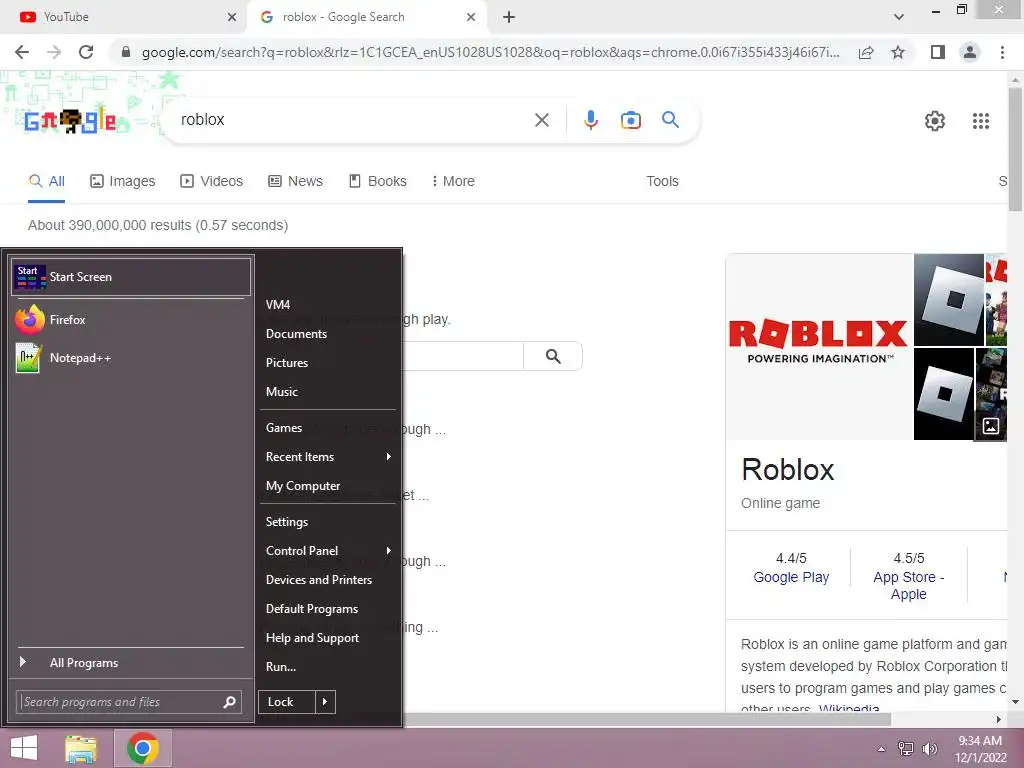Submit search with blue magnifier icon

point(671,120)
